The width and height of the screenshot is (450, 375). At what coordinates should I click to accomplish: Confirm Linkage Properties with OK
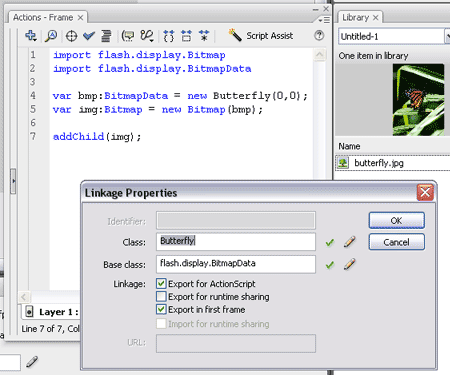(397, 220)
